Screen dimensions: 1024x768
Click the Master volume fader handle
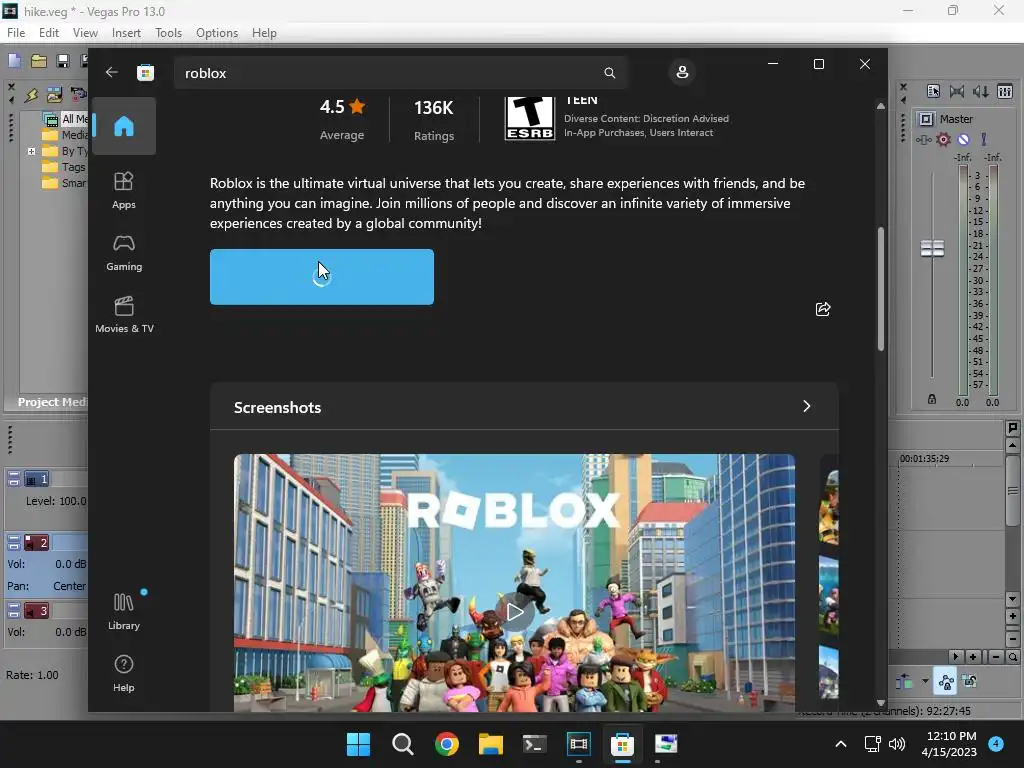(932, 248)
